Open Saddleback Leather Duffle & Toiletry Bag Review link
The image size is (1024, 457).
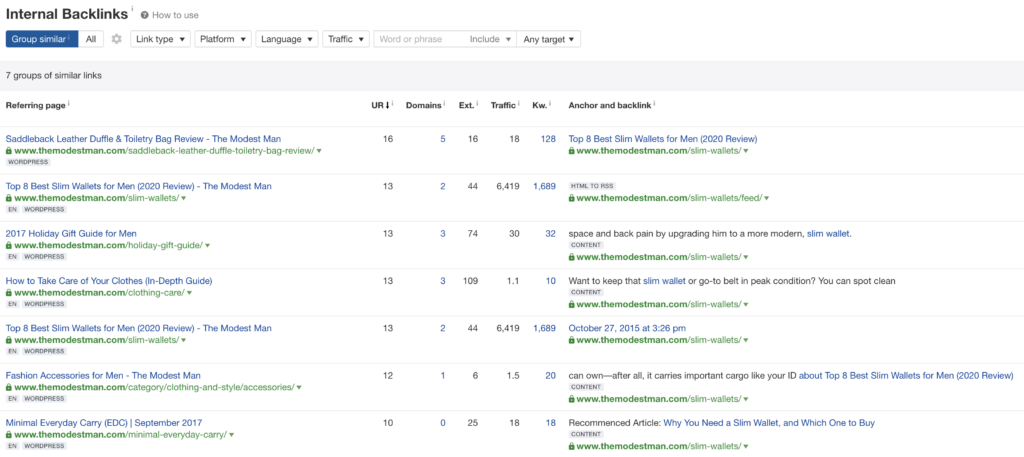coord(144,138)
